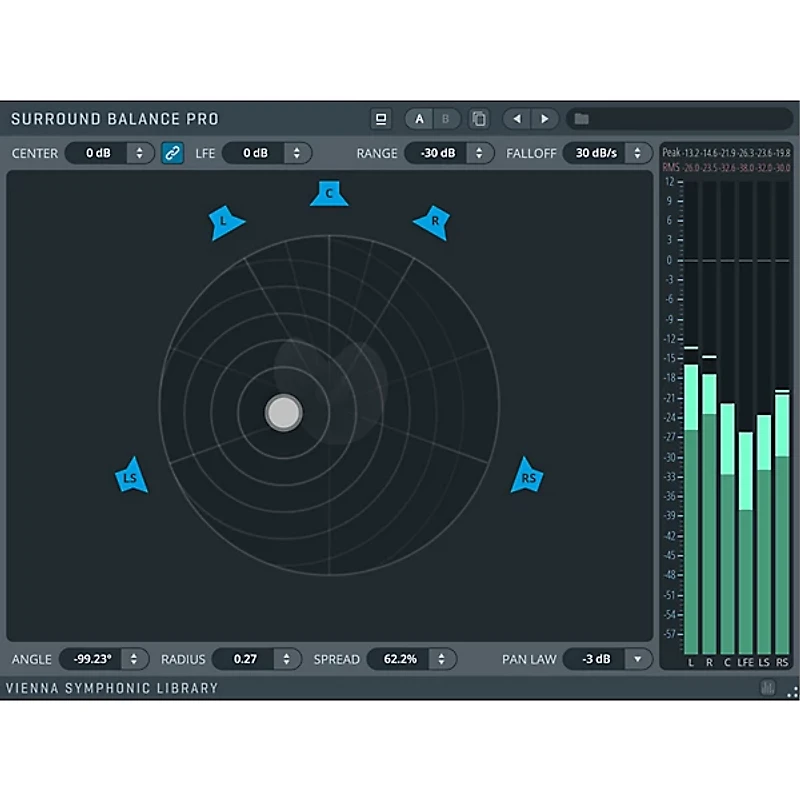Click the RMS readout values
Viewport: 800px width, 800px height.
(x=736, y=168)
